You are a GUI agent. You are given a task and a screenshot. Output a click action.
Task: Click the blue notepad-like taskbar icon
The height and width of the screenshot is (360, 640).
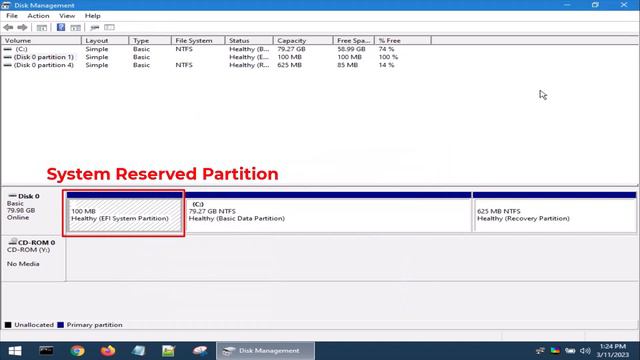point(138,351)
